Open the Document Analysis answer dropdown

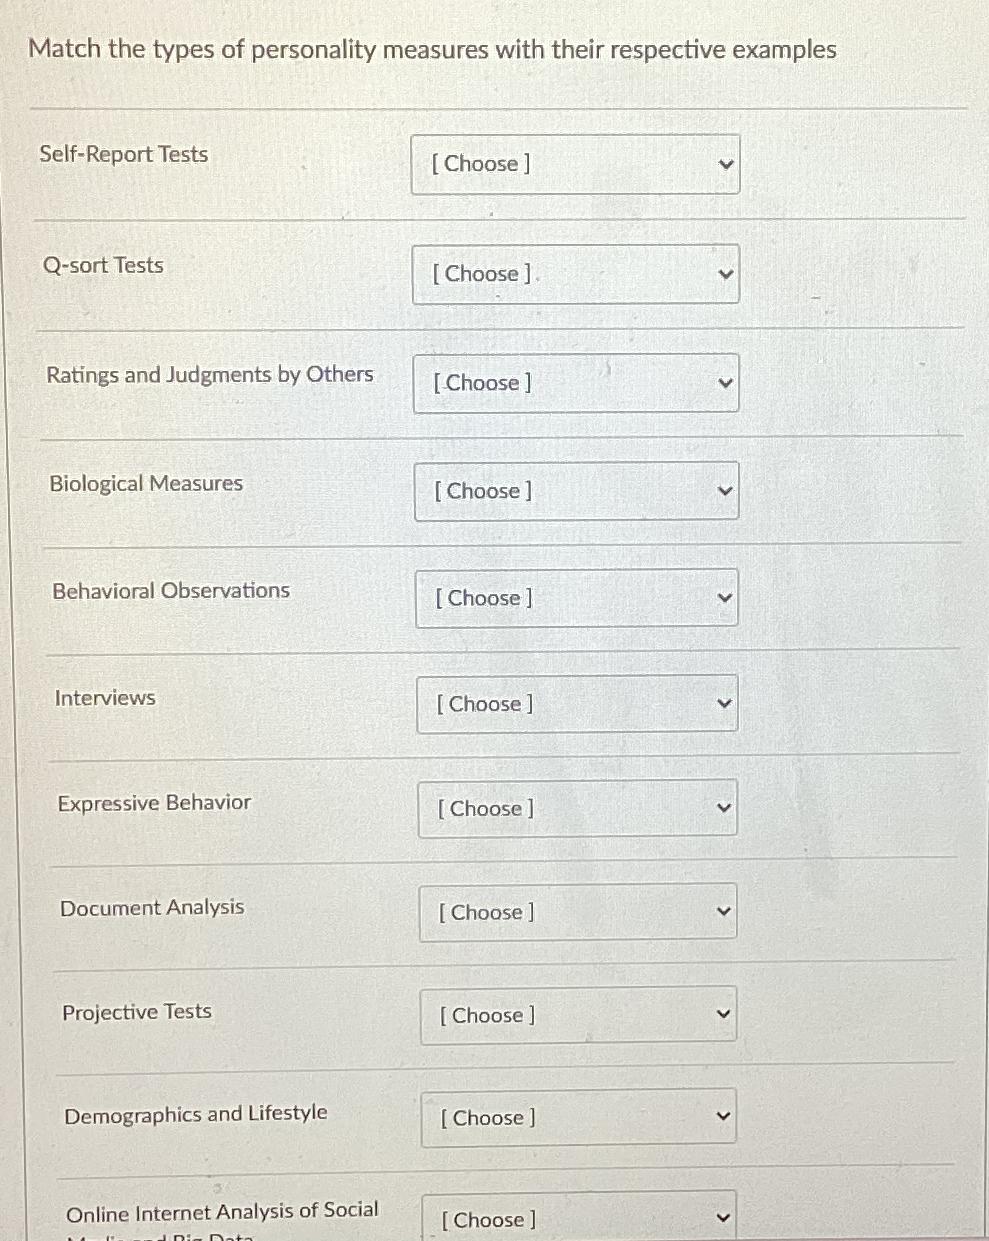coord(578,912)
